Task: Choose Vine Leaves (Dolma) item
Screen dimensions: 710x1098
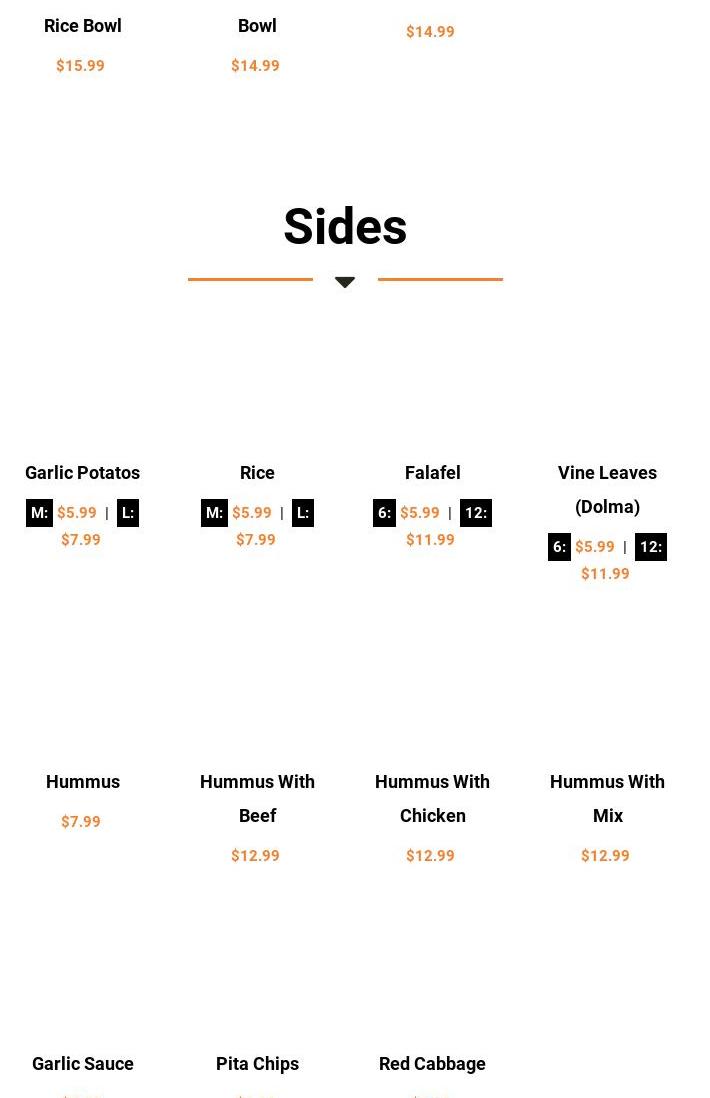Action: pos(607,489)
